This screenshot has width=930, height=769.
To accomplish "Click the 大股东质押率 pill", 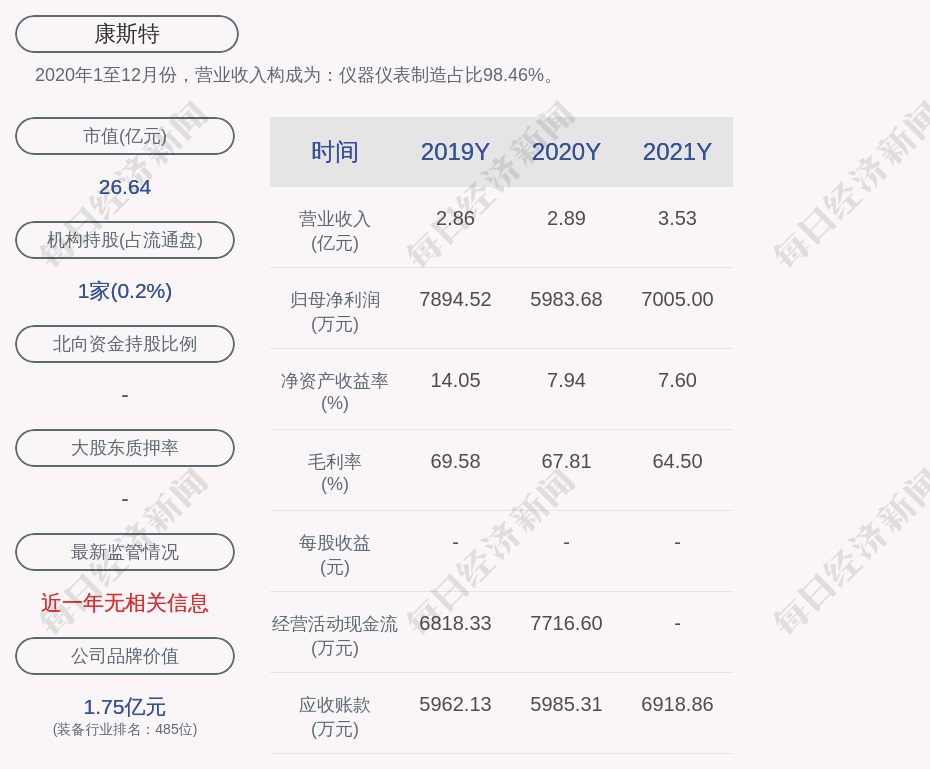I will (x=125, y=448).
